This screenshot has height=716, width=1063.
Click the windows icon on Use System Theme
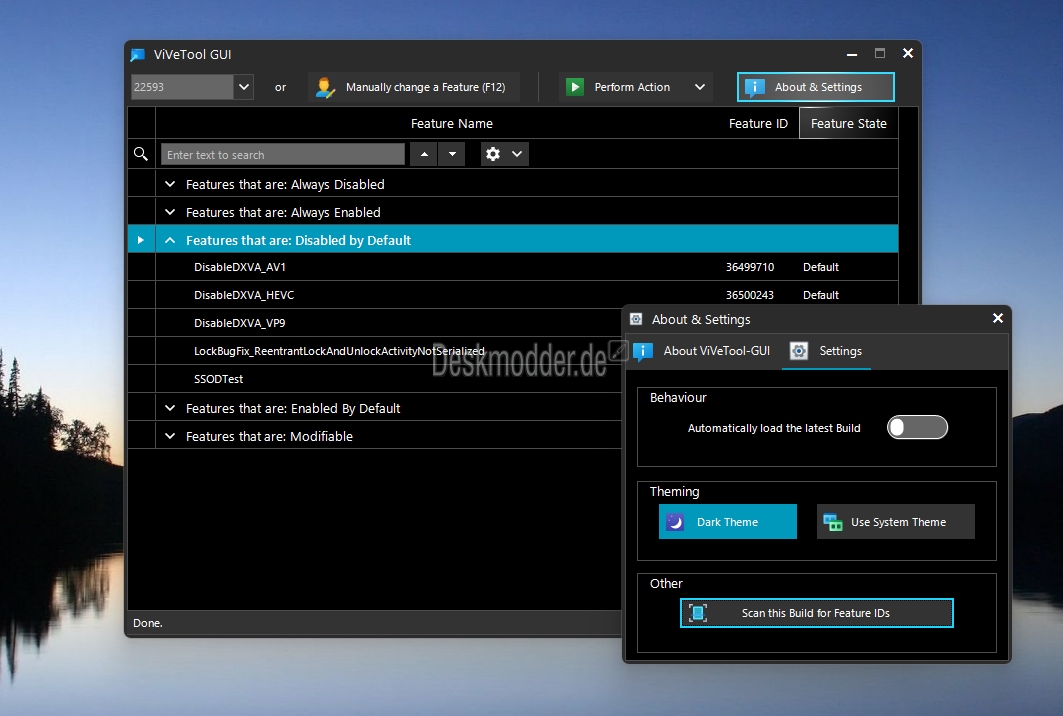833,522
